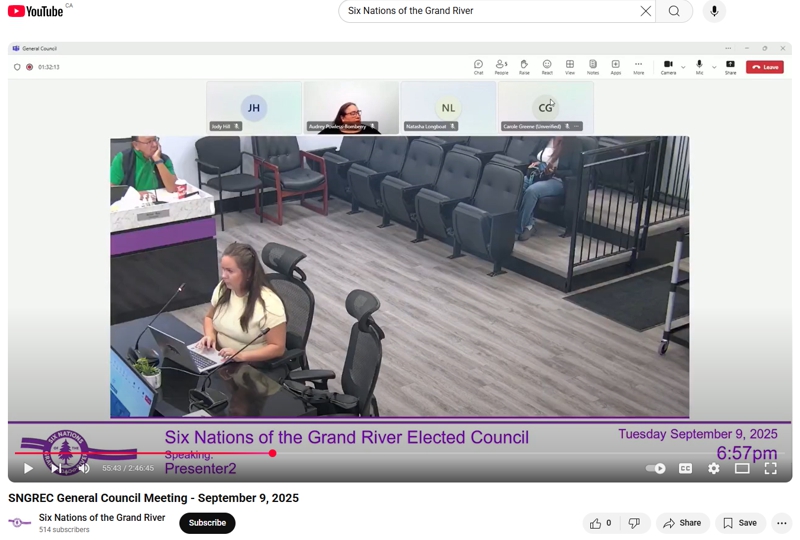Share screen in Teams meeting
Screen dimensions: 800x540
click(x=731, y=67)
